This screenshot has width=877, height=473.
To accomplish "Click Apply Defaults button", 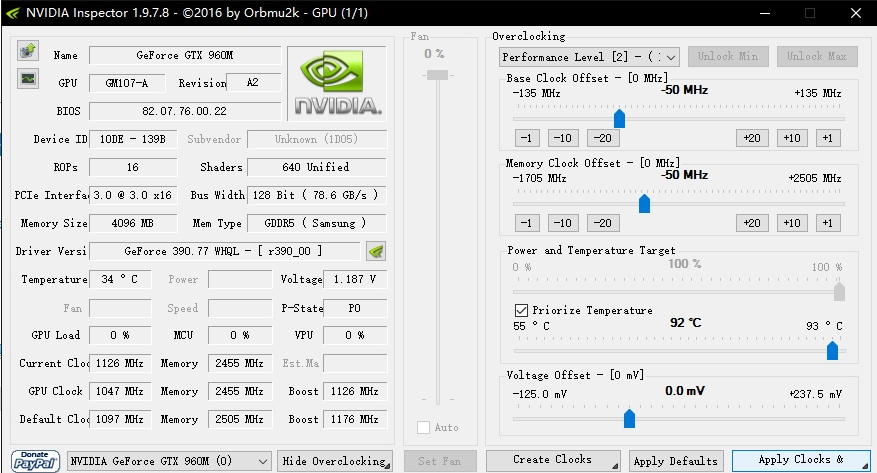I will [676, 461].
